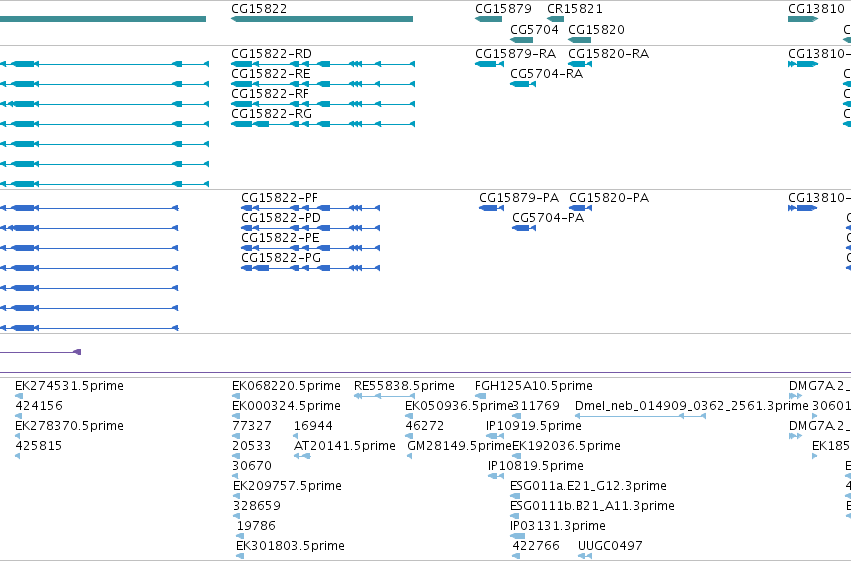
Task: Click the purple arrow feature glyph
Action: pyautogui.click(x=77, y=352)
